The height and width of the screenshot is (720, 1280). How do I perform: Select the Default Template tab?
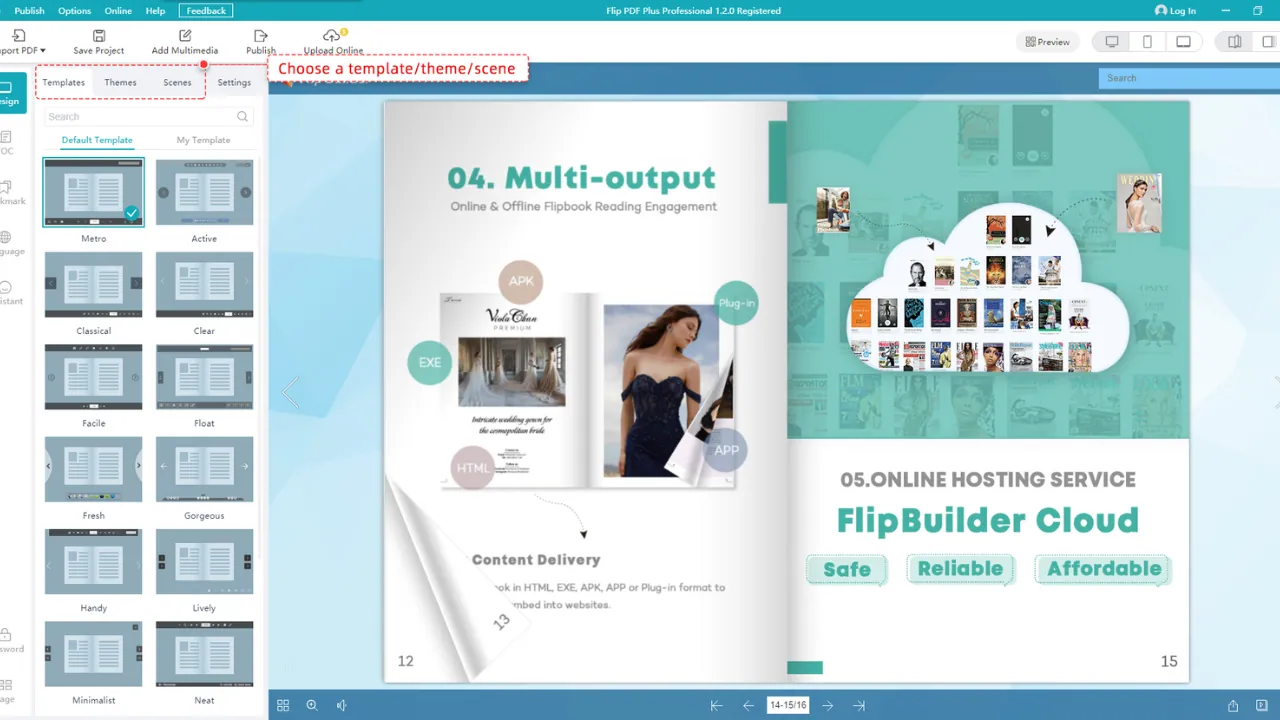pos(97,140)
